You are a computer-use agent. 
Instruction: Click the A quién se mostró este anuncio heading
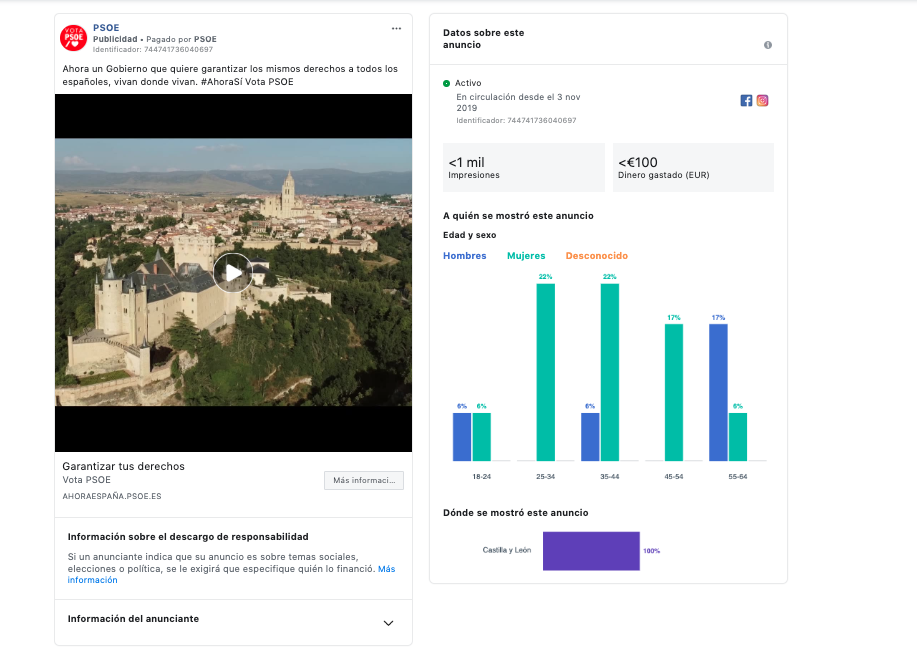[x=518, y=216]
